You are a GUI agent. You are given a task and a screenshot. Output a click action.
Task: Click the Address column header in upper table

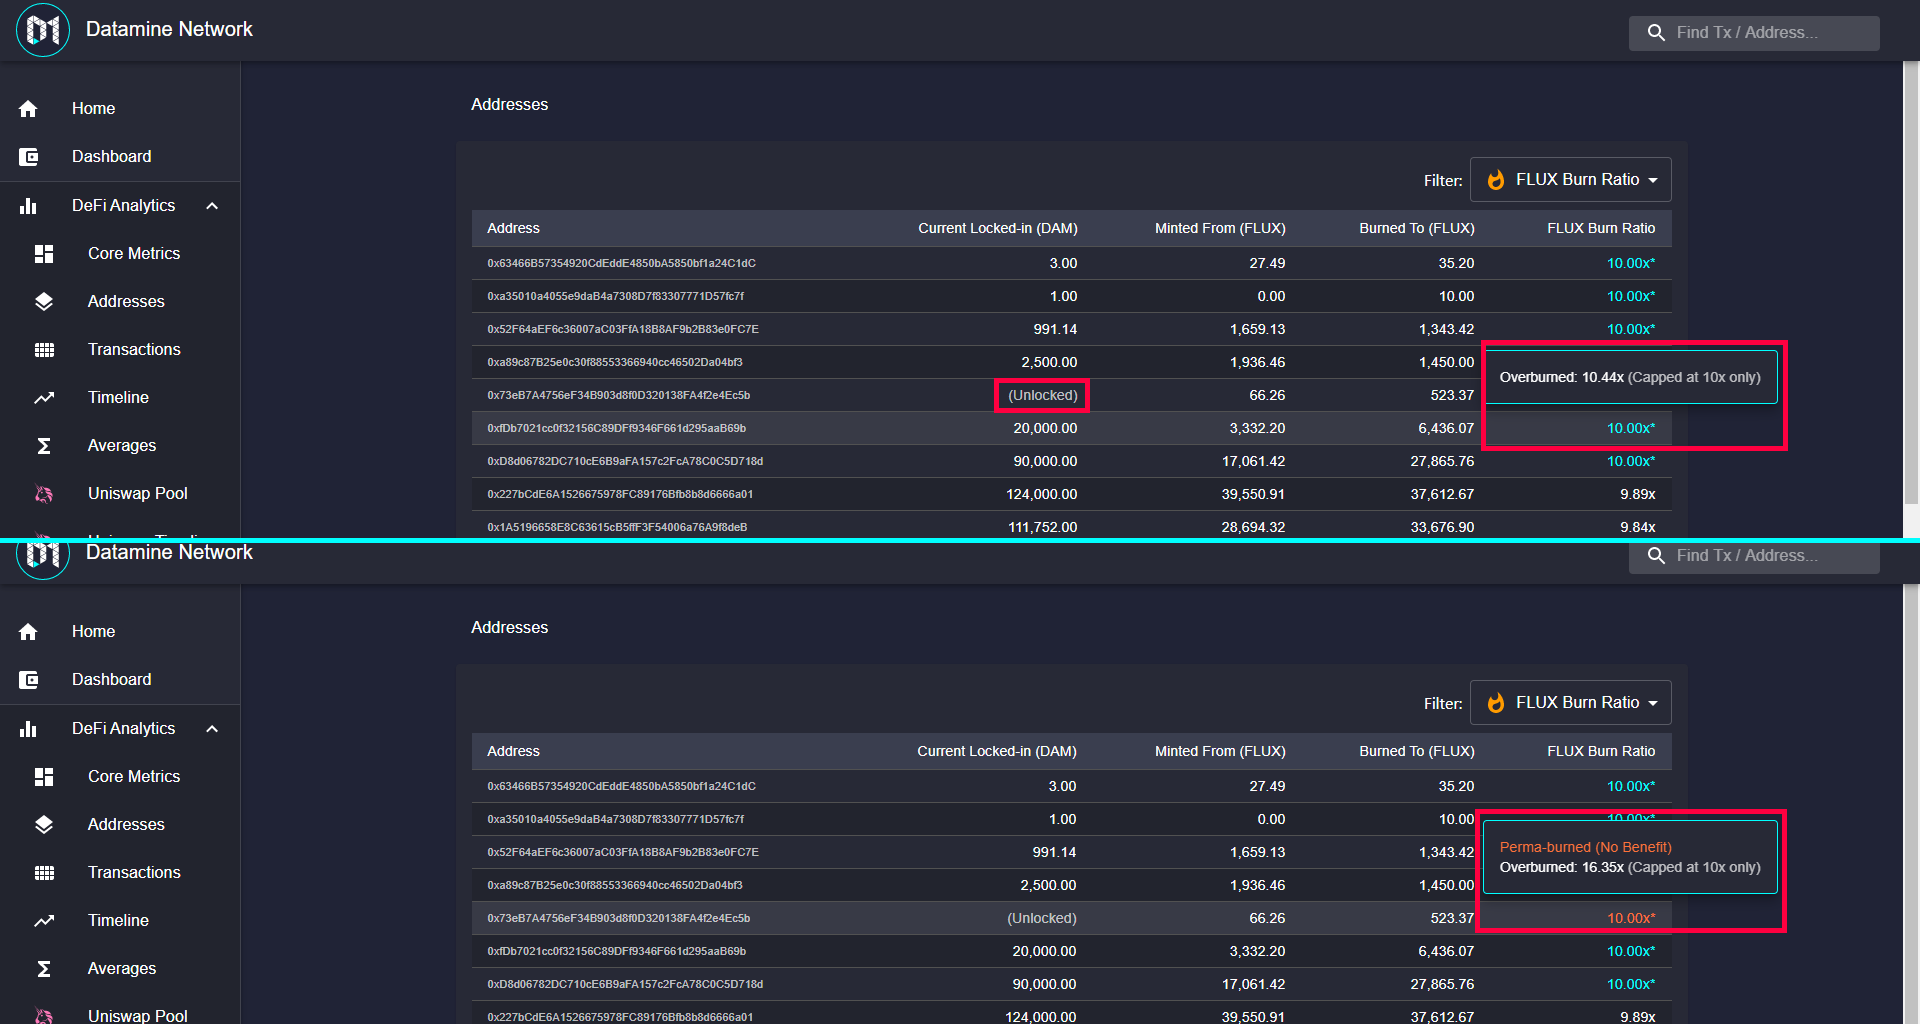point(513,229)
